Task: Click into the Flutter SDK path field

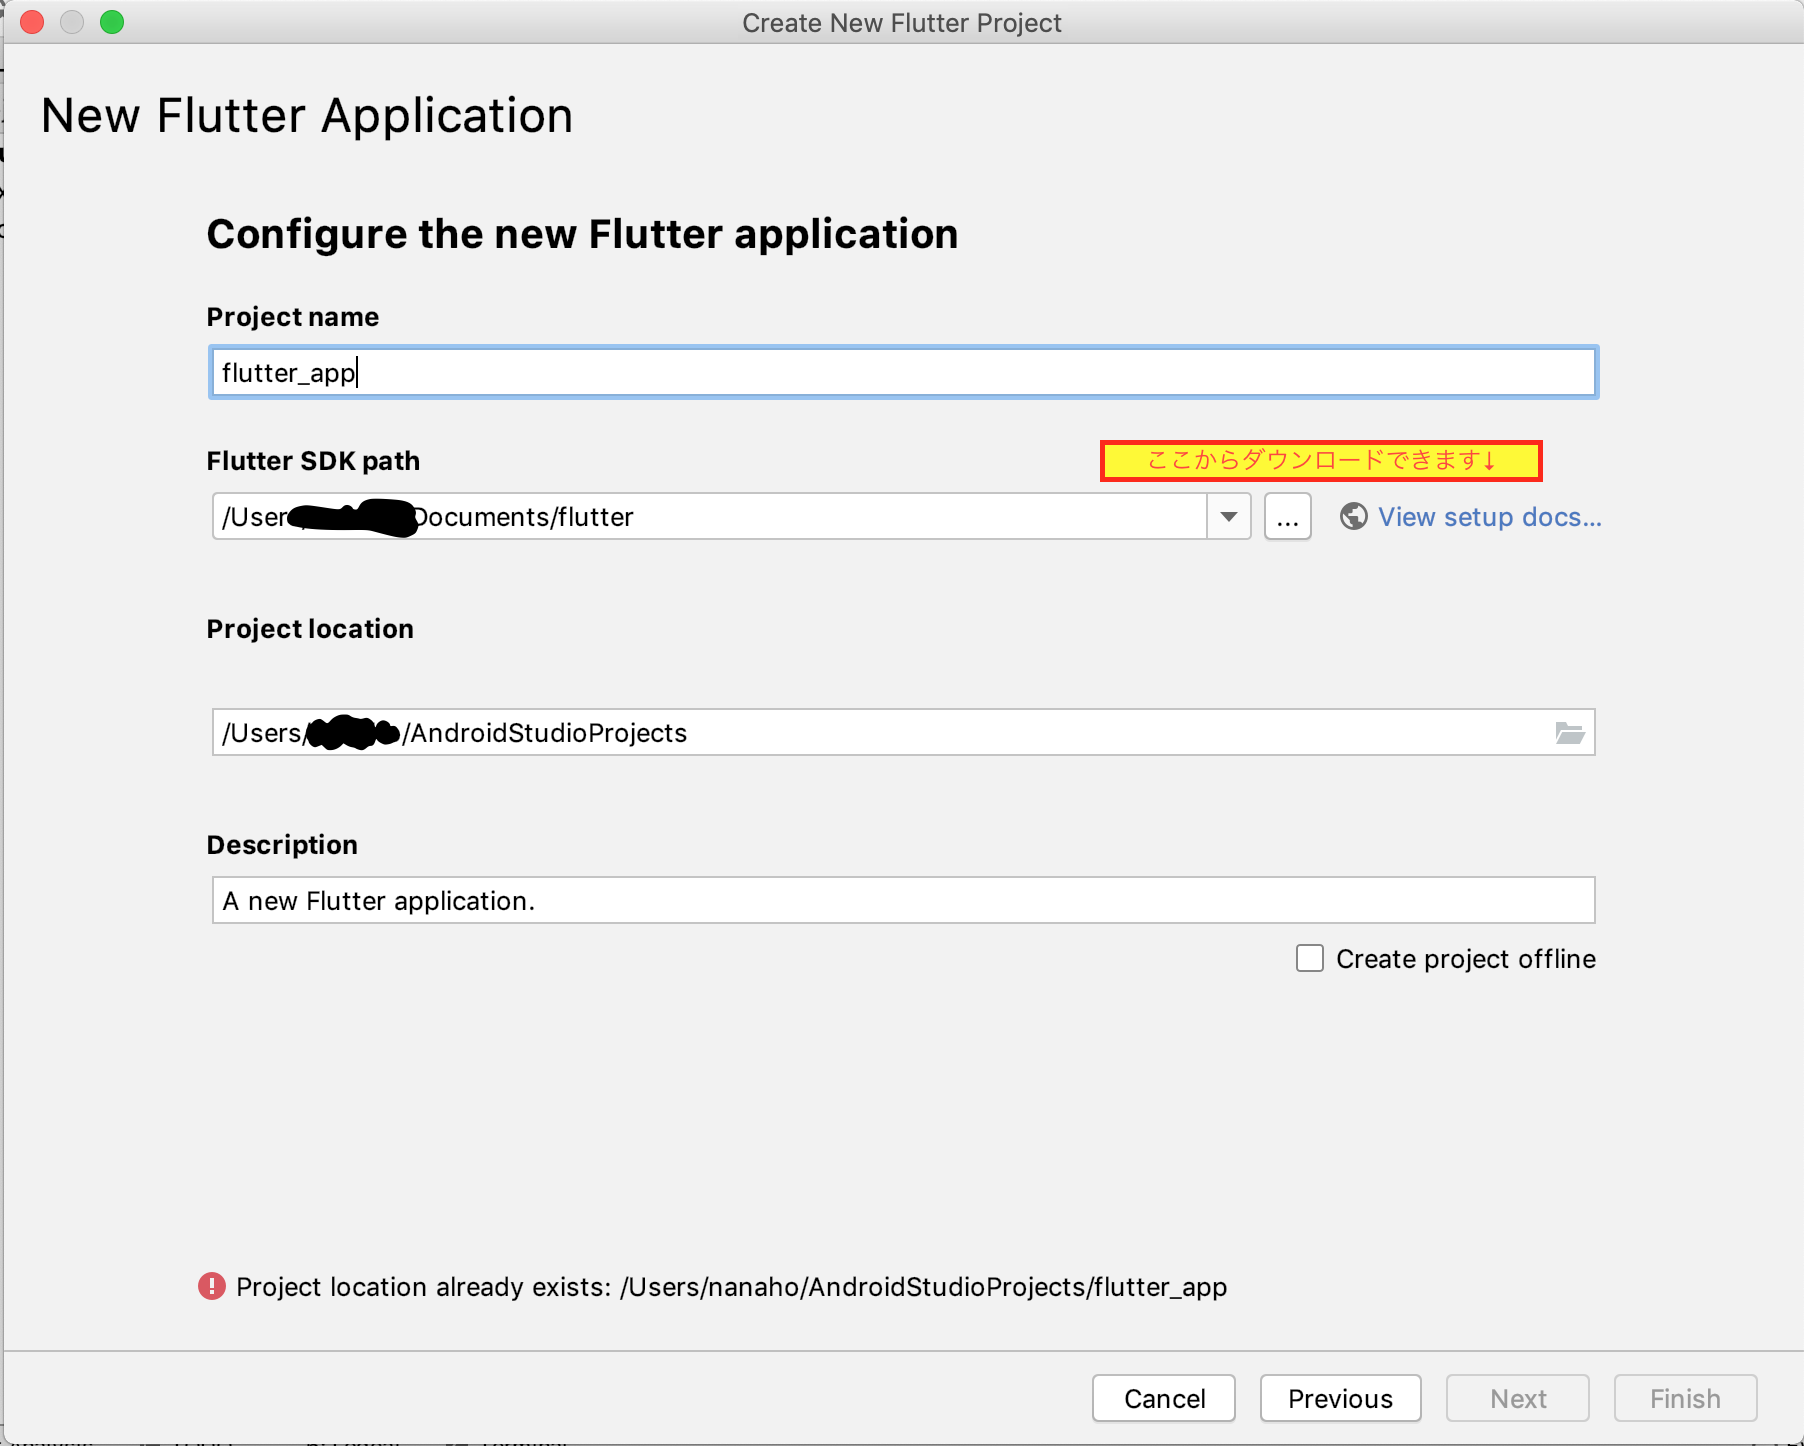Action: (800, 517)
